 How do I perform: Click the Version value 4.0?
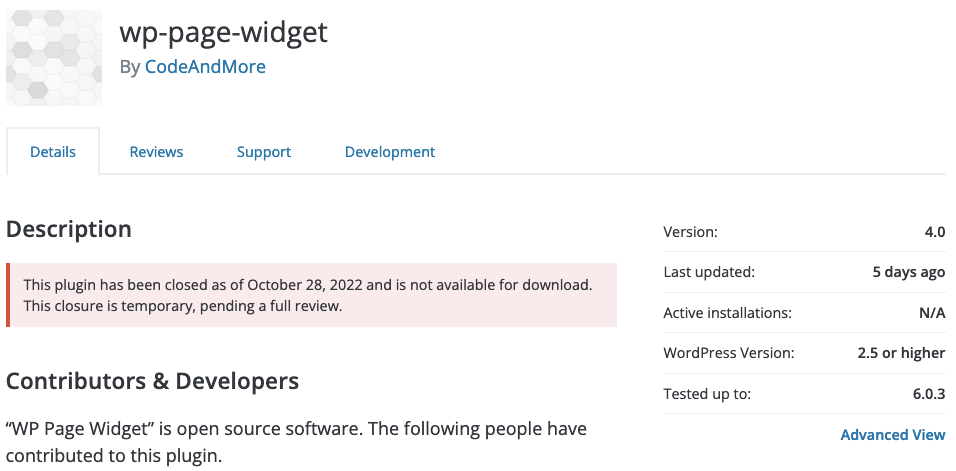coord(935,232)
